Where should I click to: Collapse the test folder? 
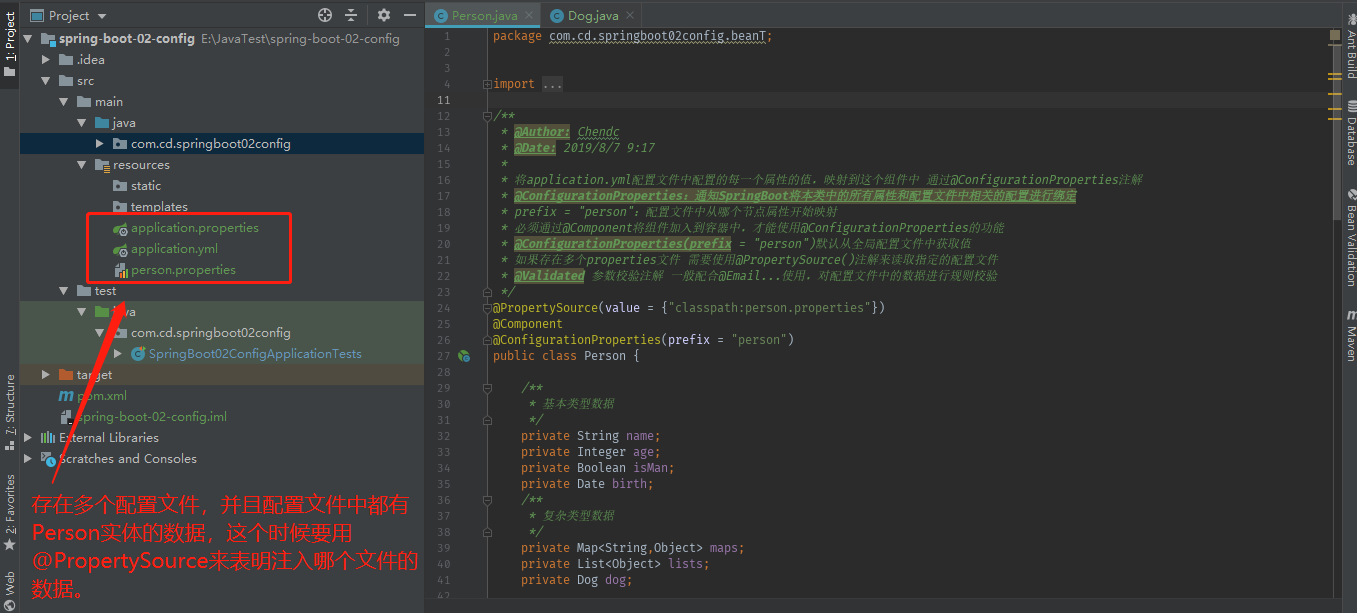pos(65,291)
